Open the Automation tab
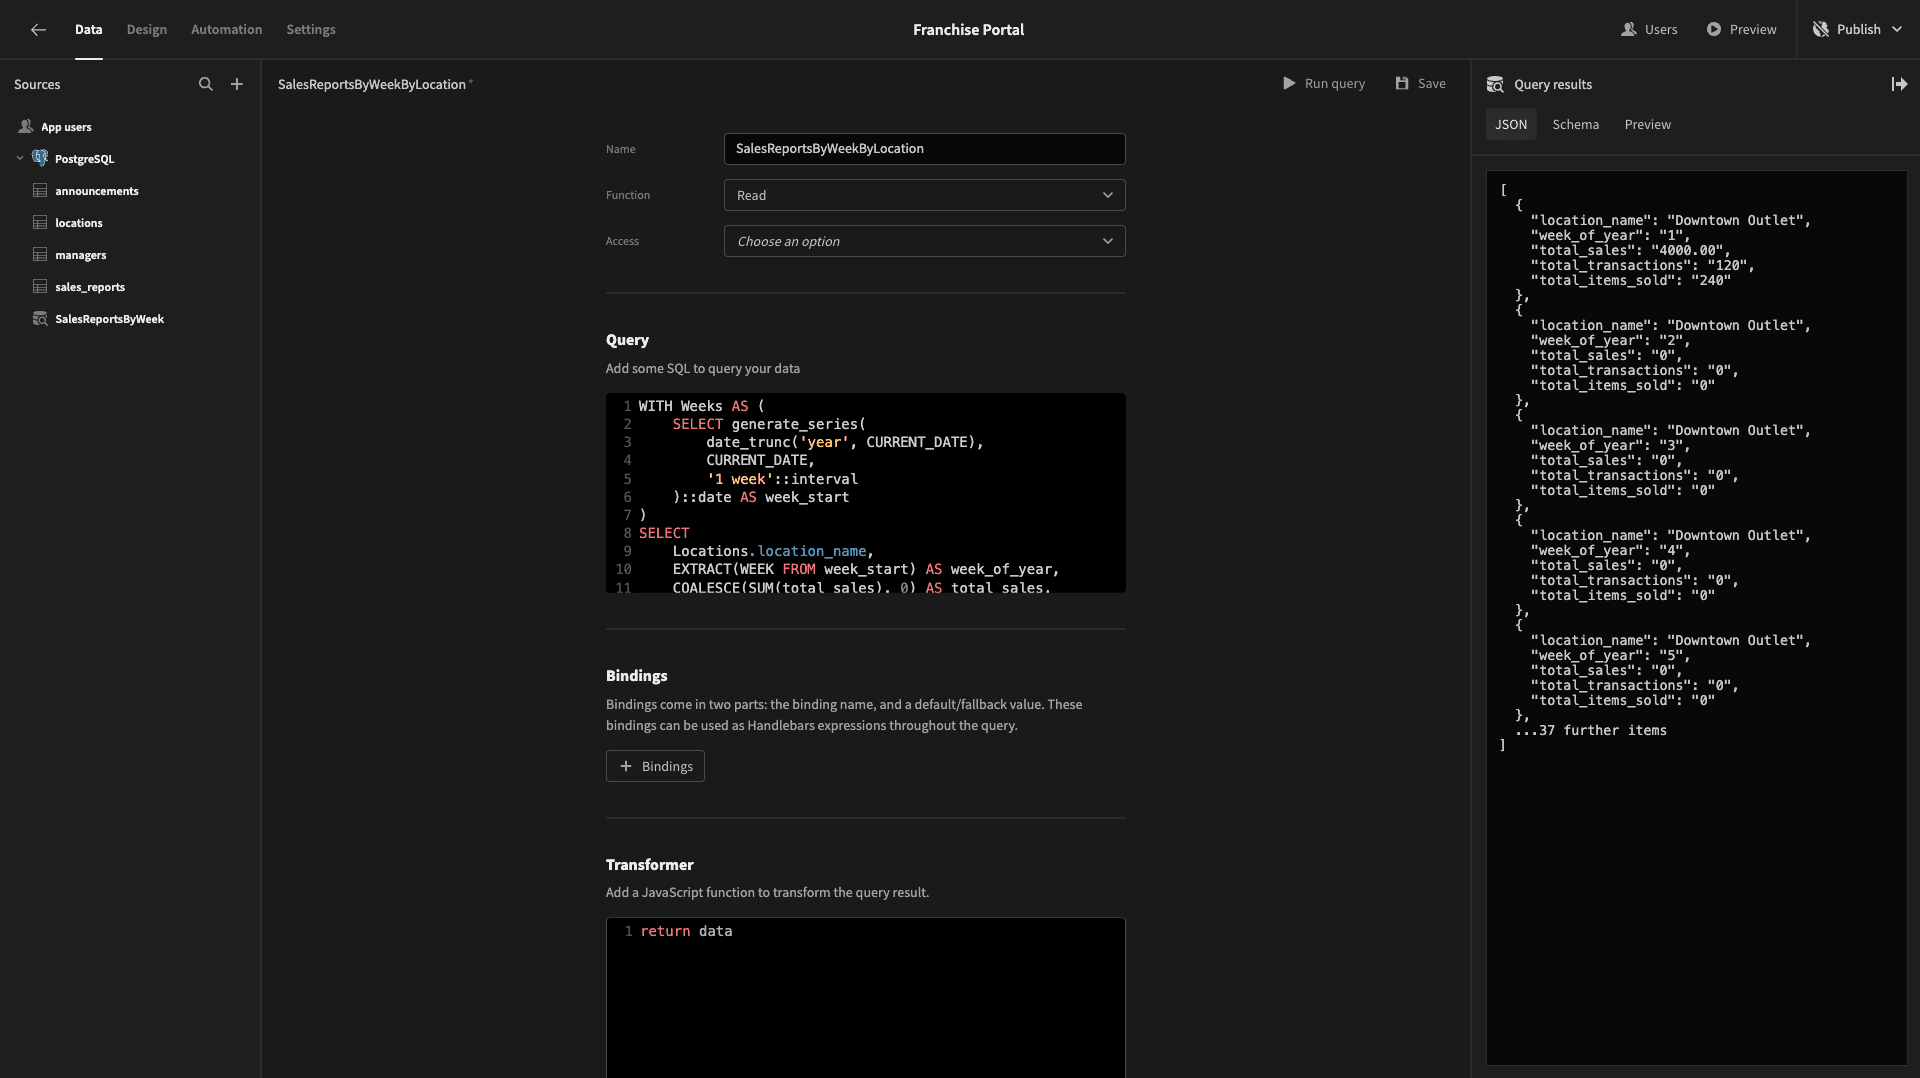1920x1078 pixels. 227,29
